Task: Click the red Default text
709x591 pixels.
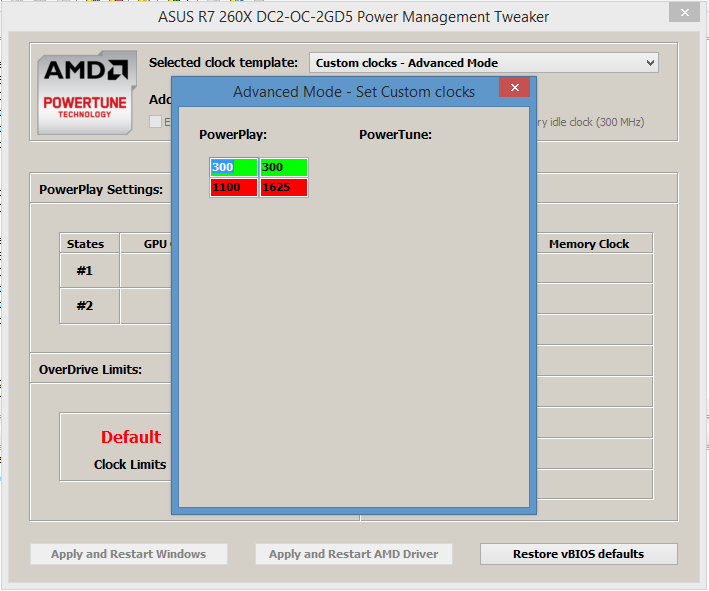Action: pyautogui.click(x=131, y=437)
